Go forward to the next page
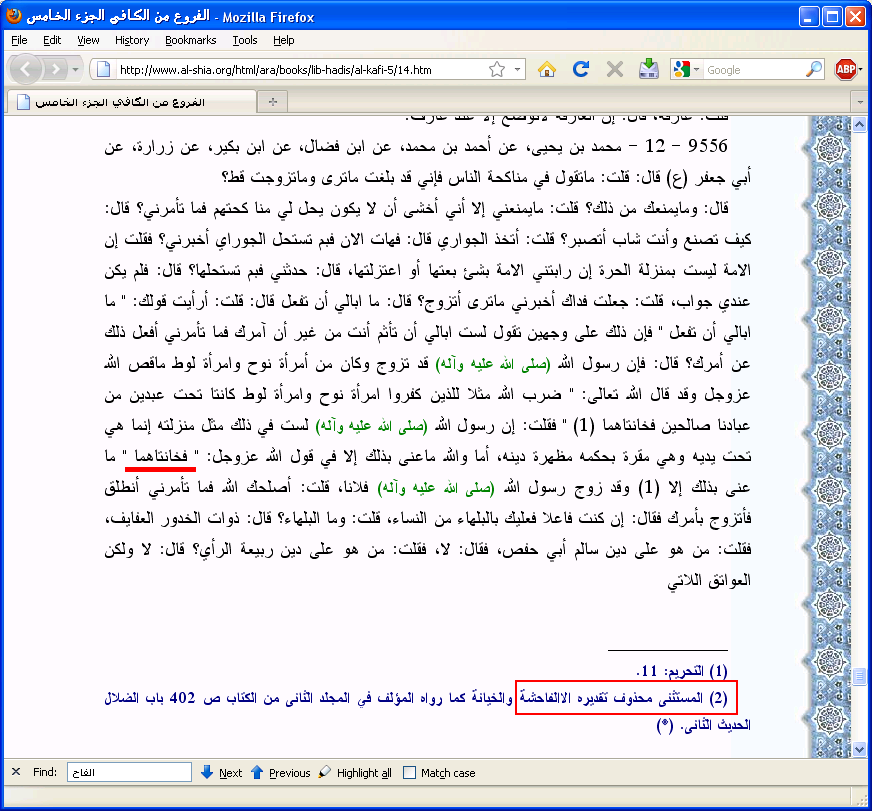 click(x=55, y=70)
